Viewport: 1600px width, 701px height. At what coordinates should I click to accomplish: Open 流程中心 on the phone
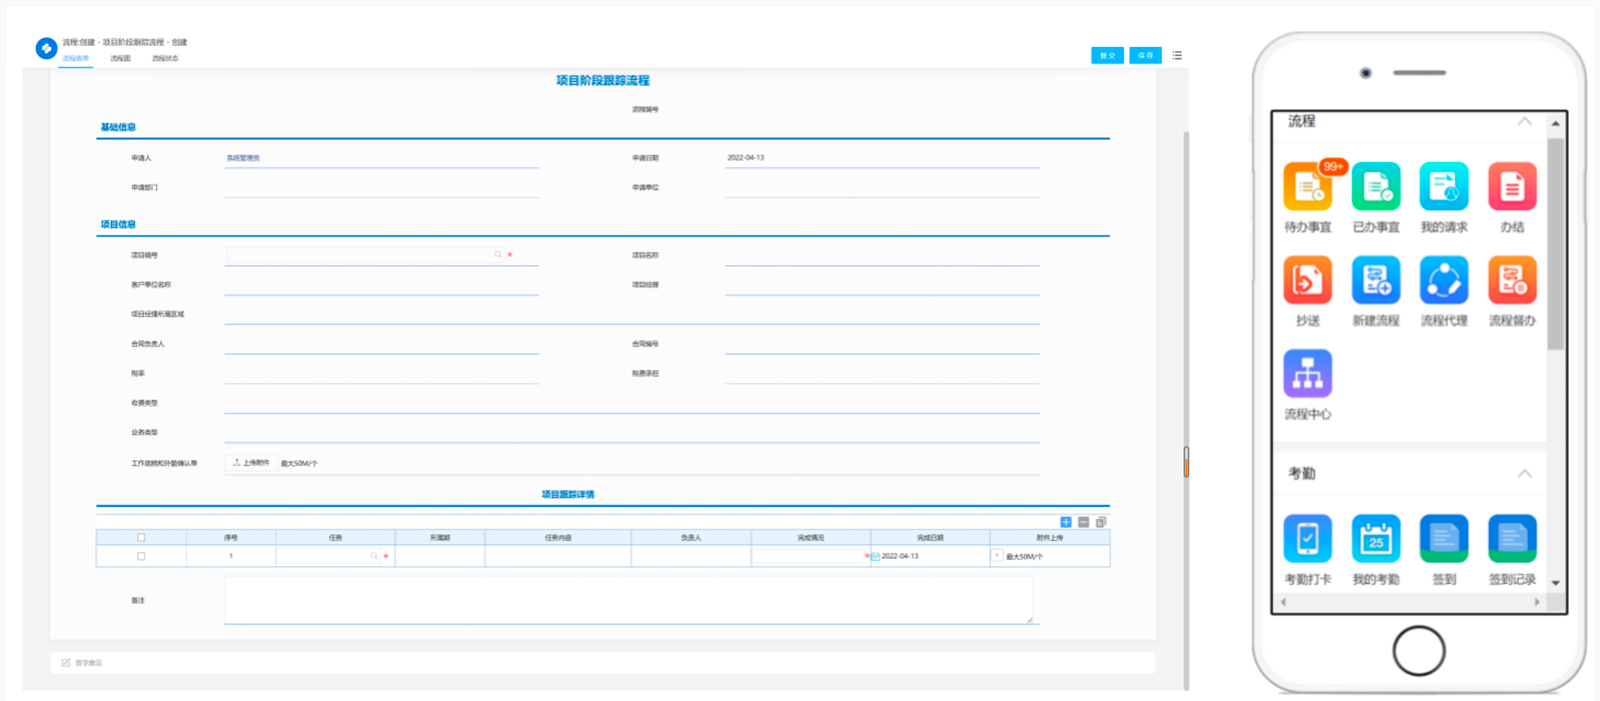[1308, 374]
